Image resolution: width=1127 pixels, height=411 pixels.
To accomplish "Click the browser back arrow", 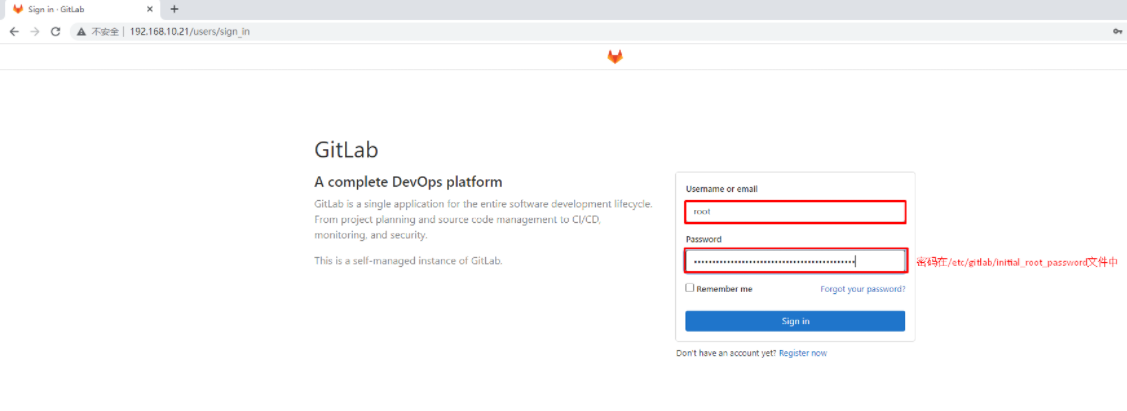I will (14, 32).
